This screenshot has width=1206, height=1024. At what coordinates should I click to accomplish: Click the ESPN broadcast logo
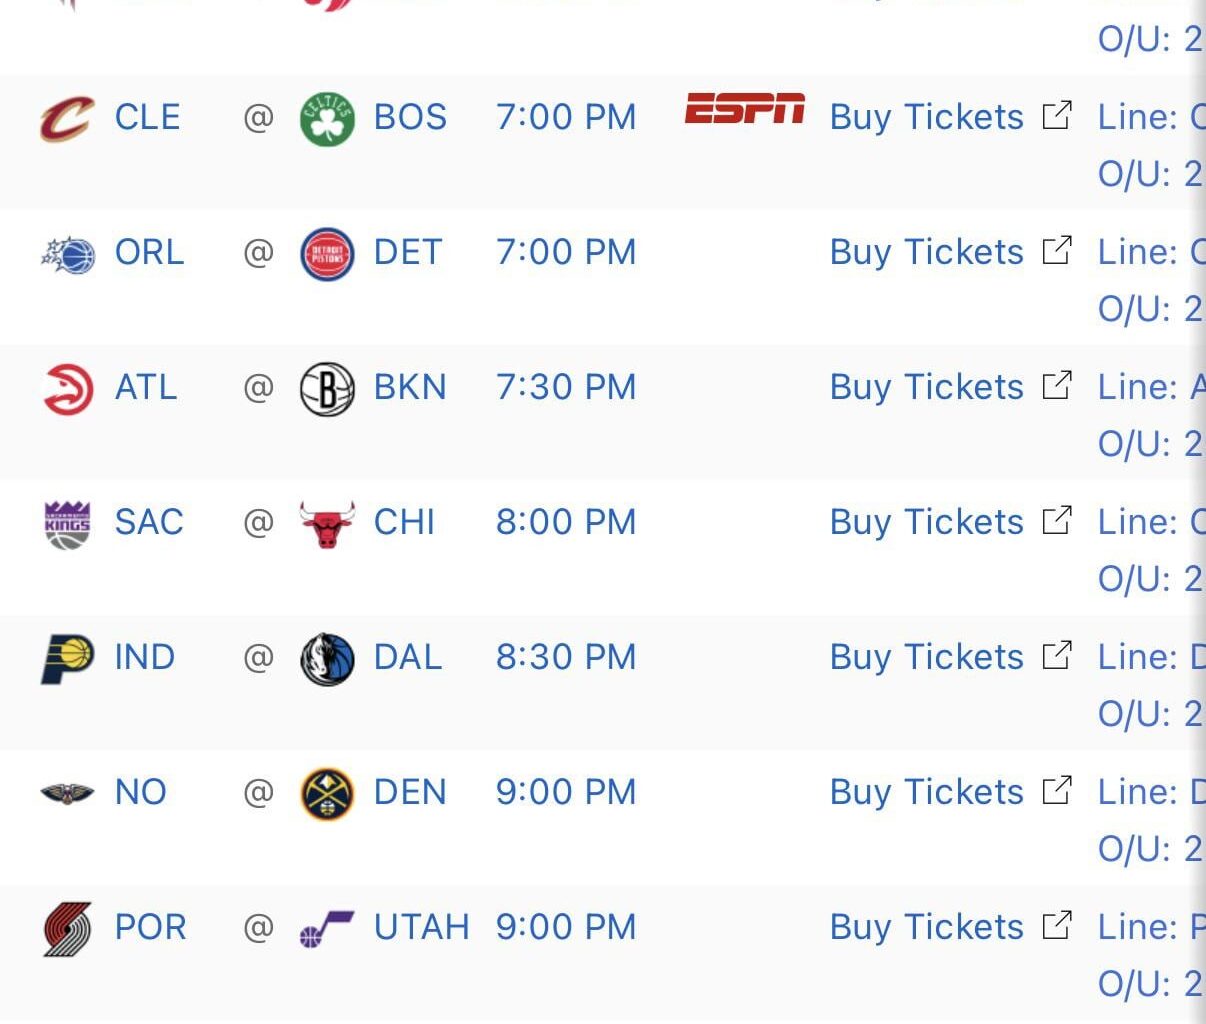point(744,115)
